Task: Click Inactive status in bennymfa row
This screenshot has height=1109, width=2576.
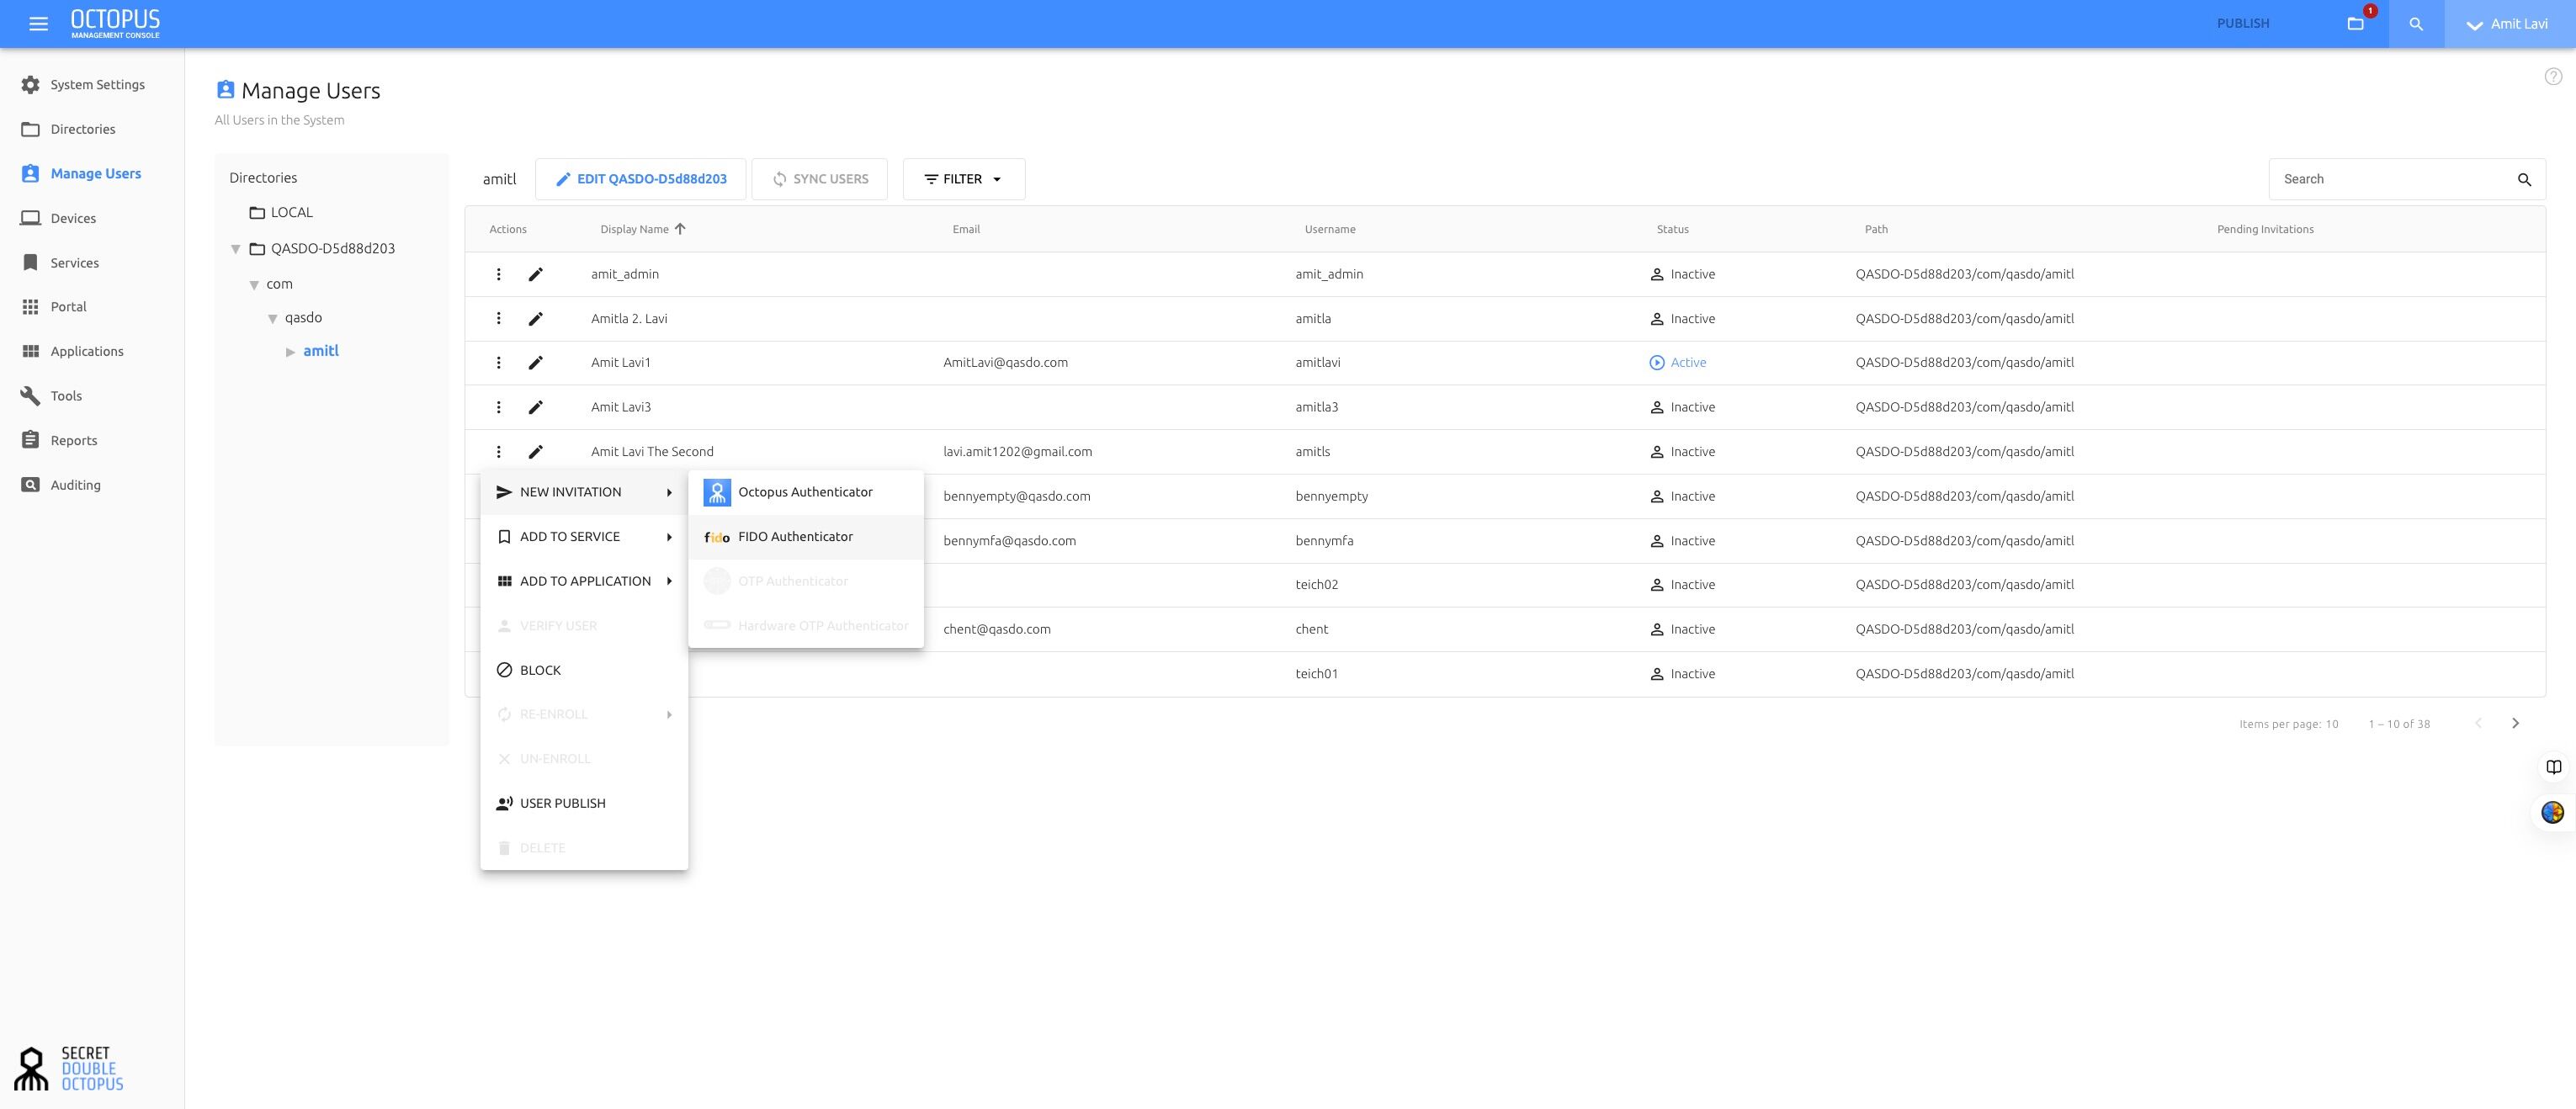Action: click(x=1682, y=541)
